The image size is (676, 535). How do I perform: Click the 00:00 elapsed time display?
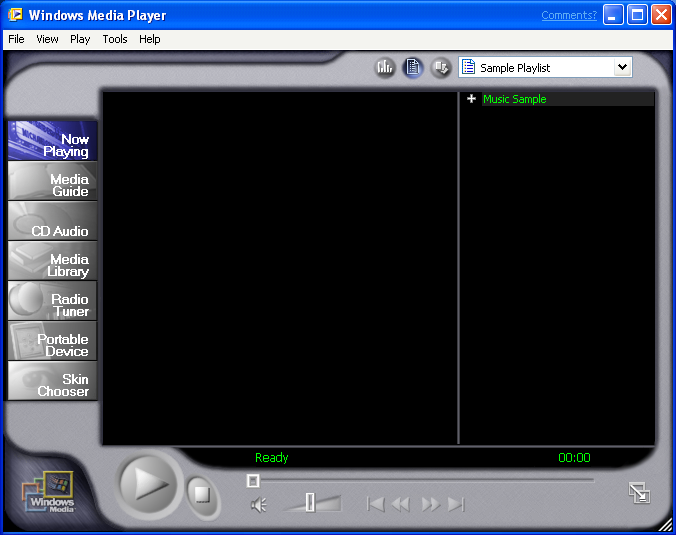574,457
